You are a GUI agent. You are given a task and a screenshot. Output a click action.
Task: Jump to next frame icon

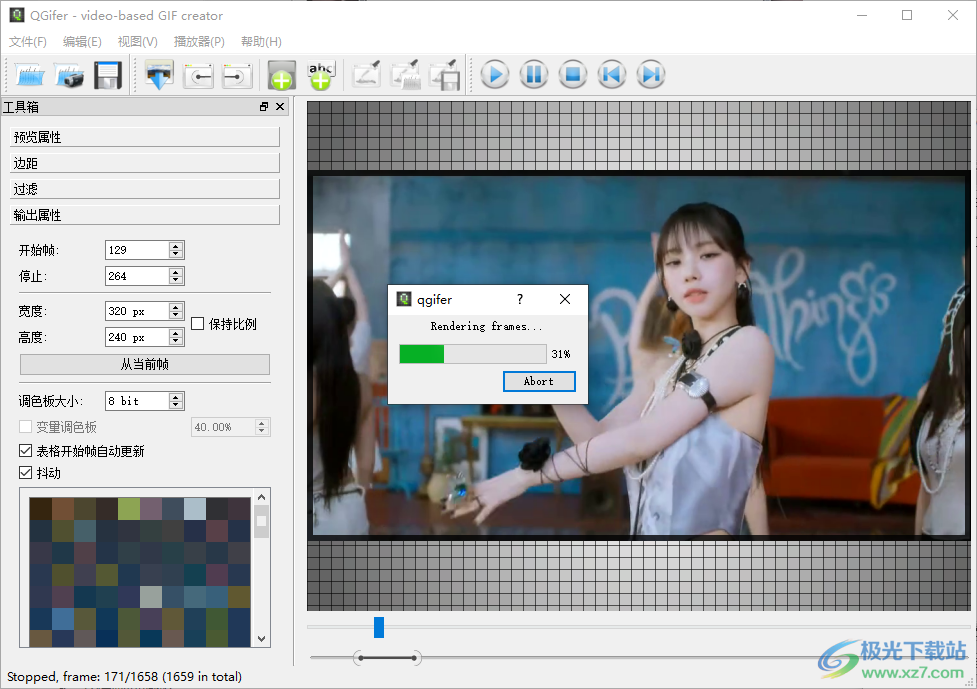650,75
